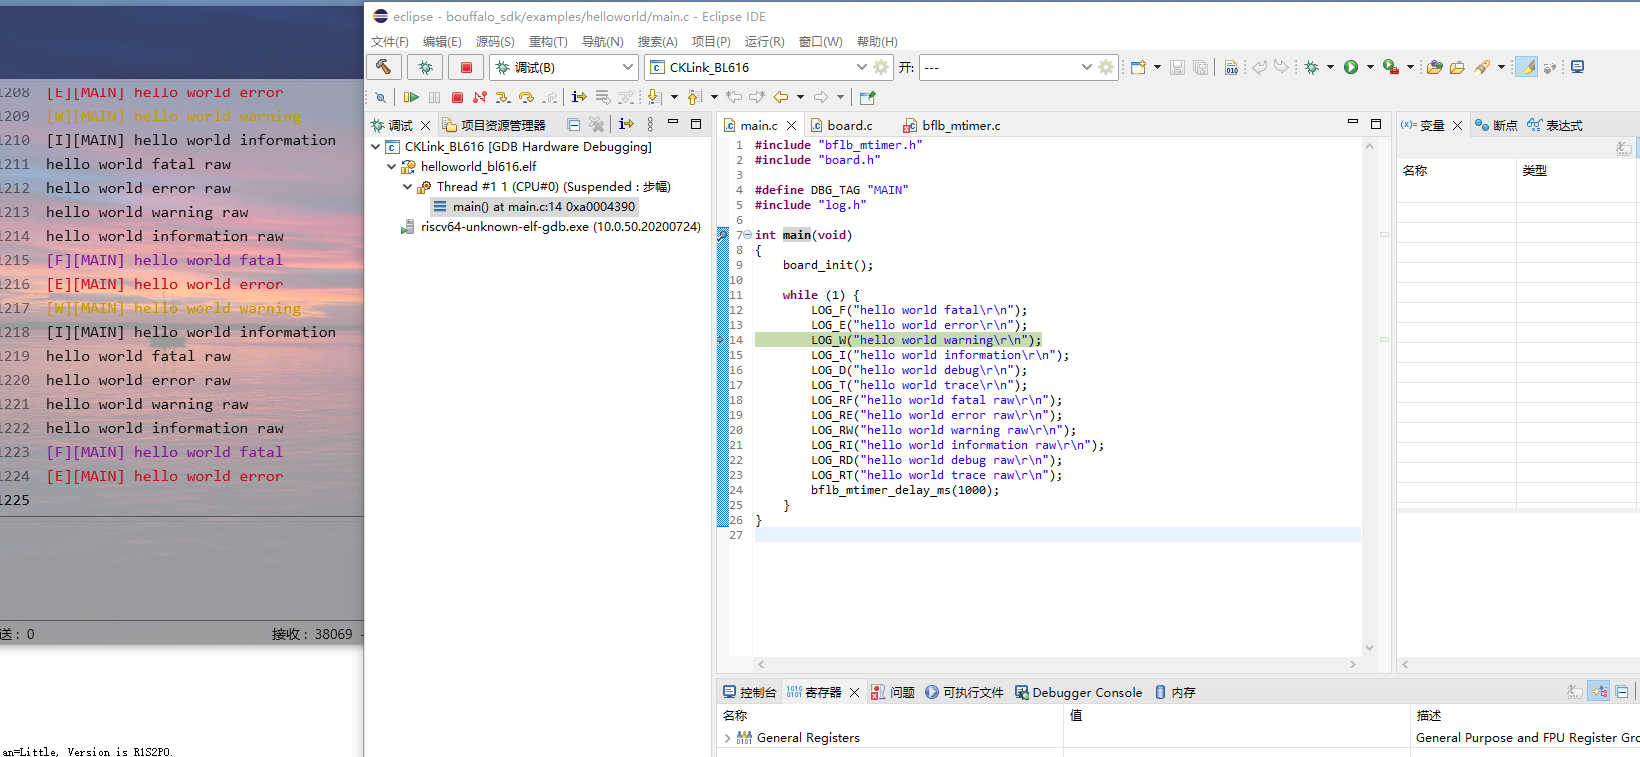
Task: Open the 开: launch target dropdown
Action: pyautogui.click(x=1086, y=67)
